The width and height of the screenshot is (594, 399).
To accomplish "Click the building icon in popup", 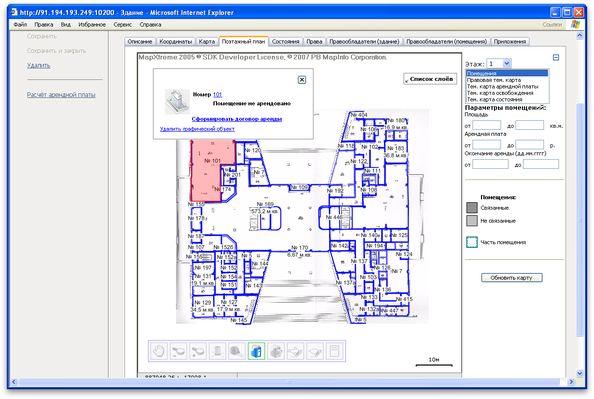I will click(x=177, y=101).
